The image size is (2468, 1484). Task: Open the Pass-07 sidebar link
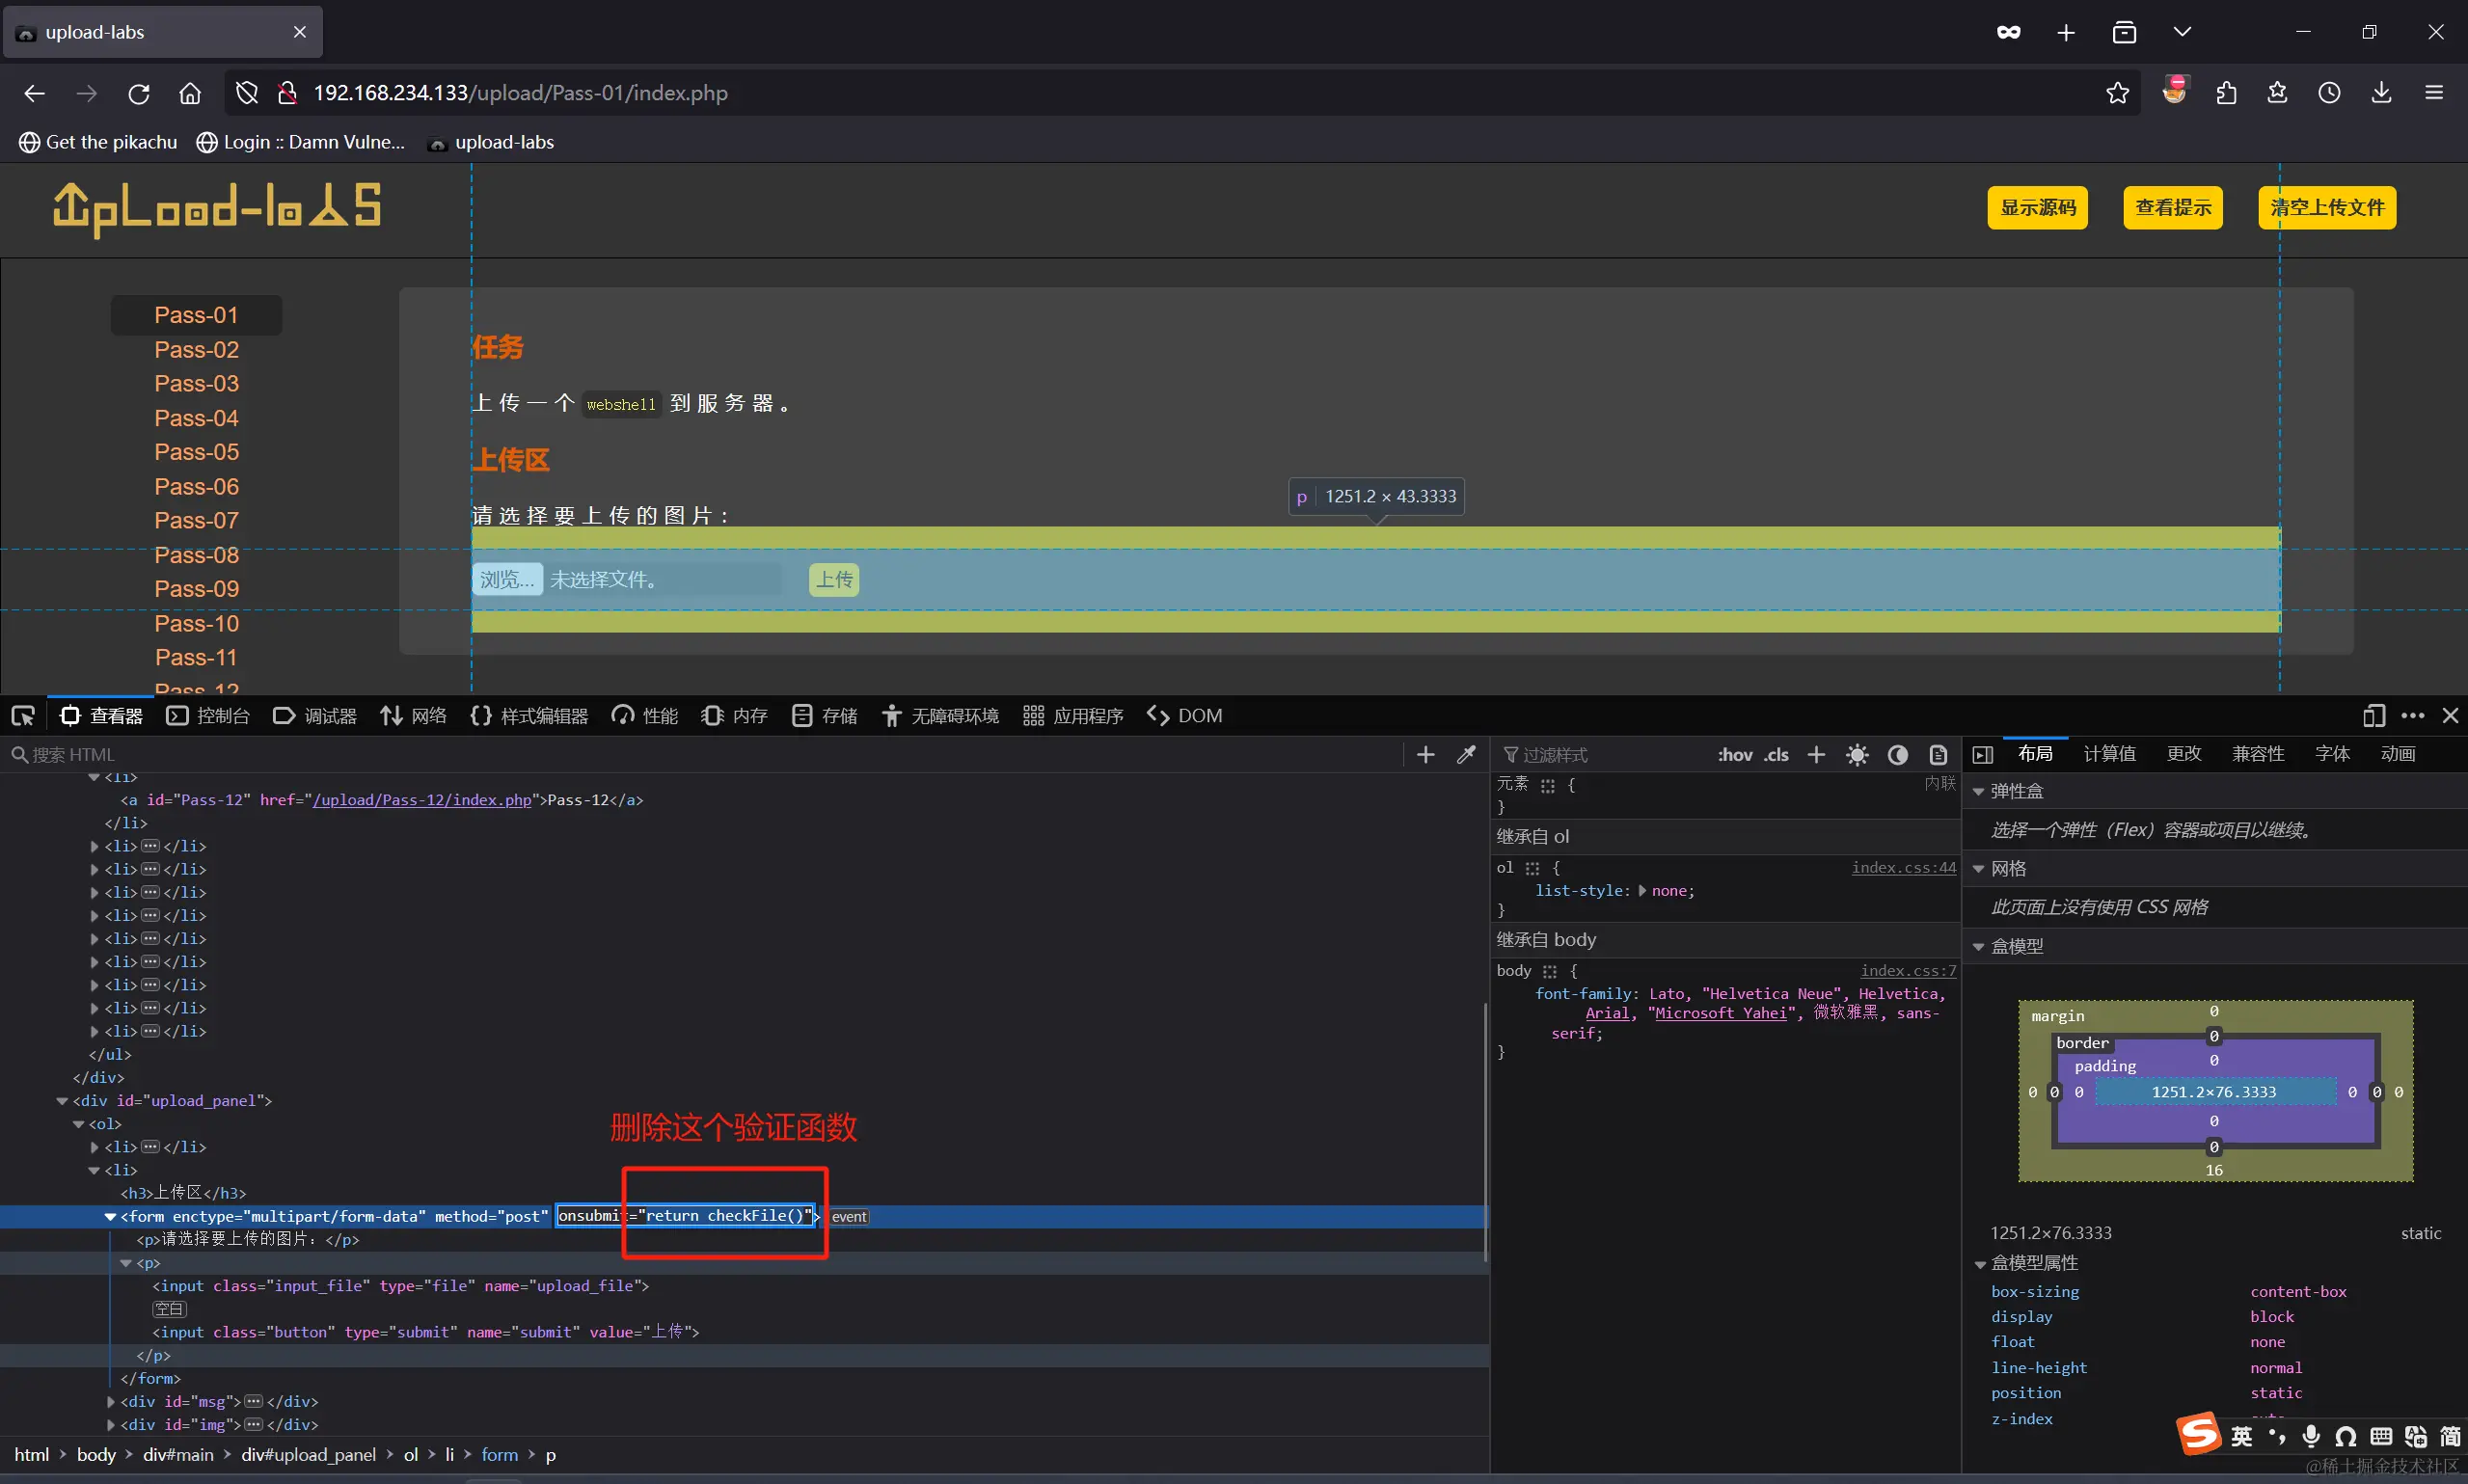196,520
